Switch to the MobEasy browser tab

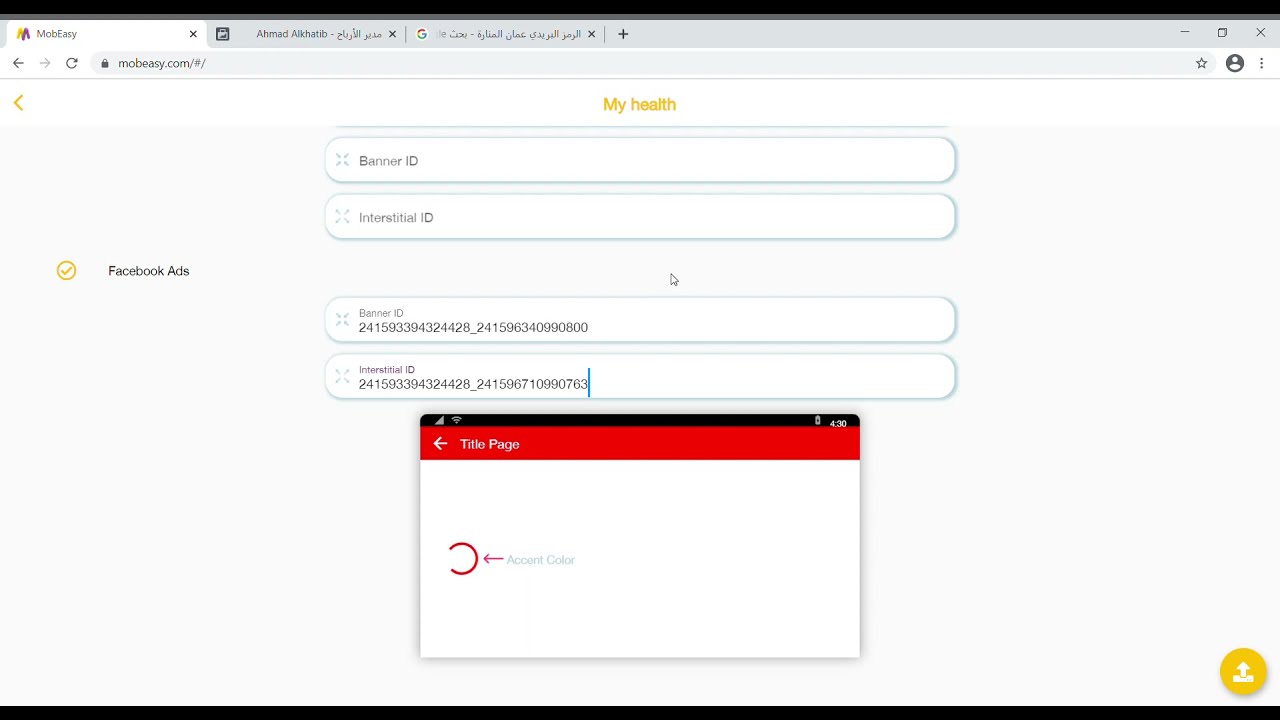(107, 34)
